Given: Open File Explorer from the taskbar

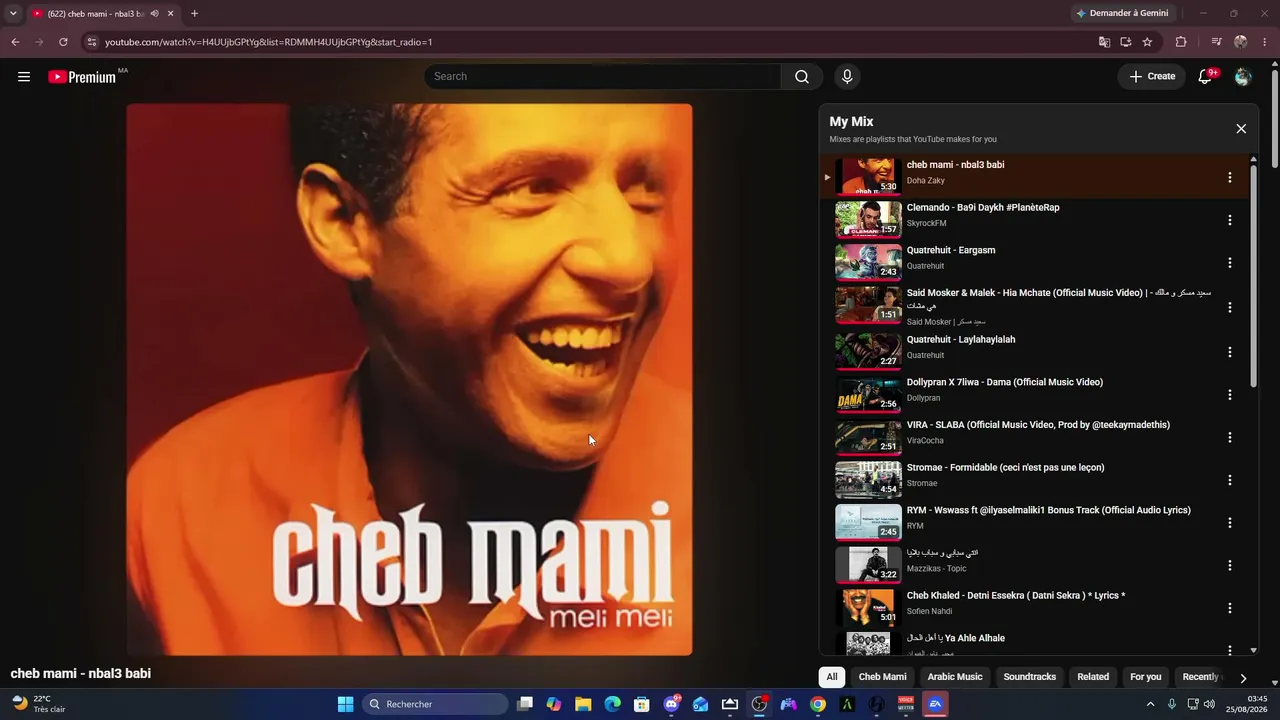Looking at the screenshot, I should pyautogui.click(x=583, y=704).
